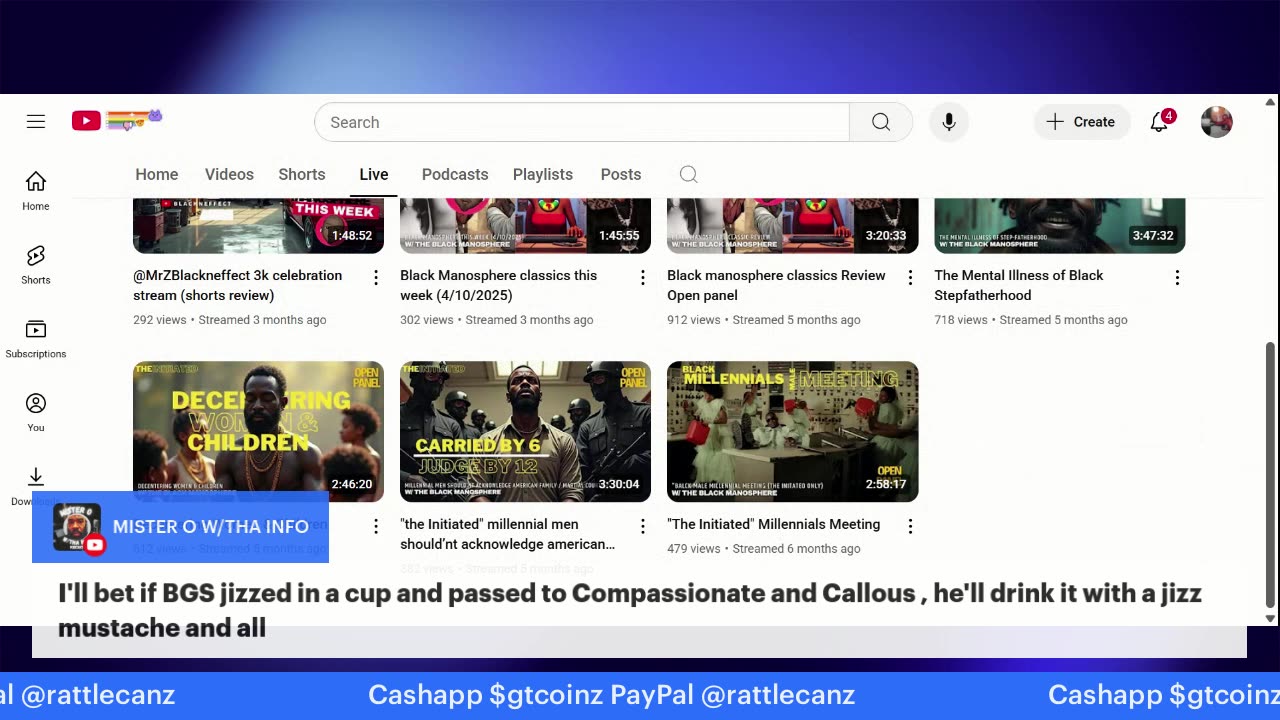This screenshot has width=1280, height=720.
Task: Open options for Mental Illness of Black Stepfatherhood
Action: (1177, 277)
